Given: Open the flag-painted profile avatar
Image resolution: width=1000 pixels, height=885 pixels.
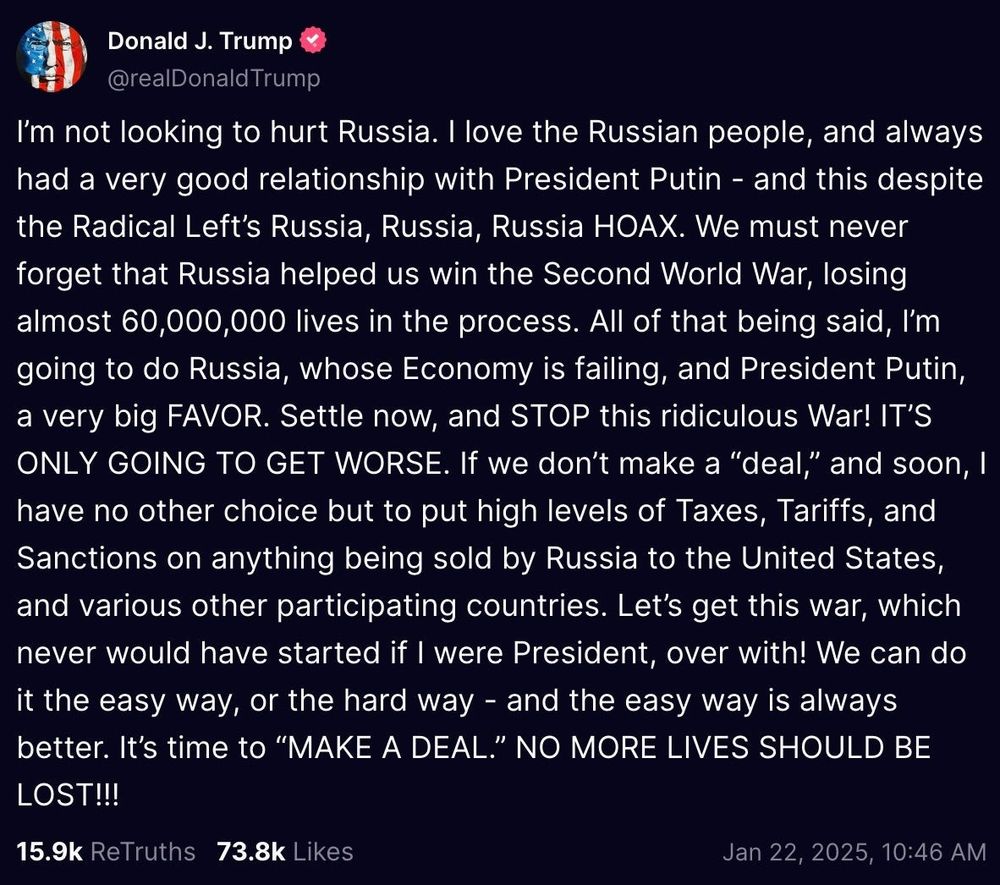Looking at the screenshot, I should click(x=52, y=57).
